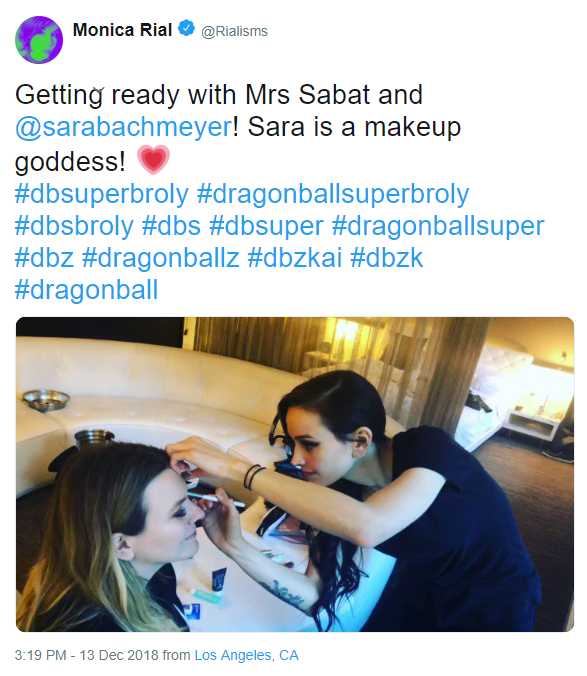Click the Los Angeles, CA location link
This screenshot has width=587, height=676.
click(247, 655)
